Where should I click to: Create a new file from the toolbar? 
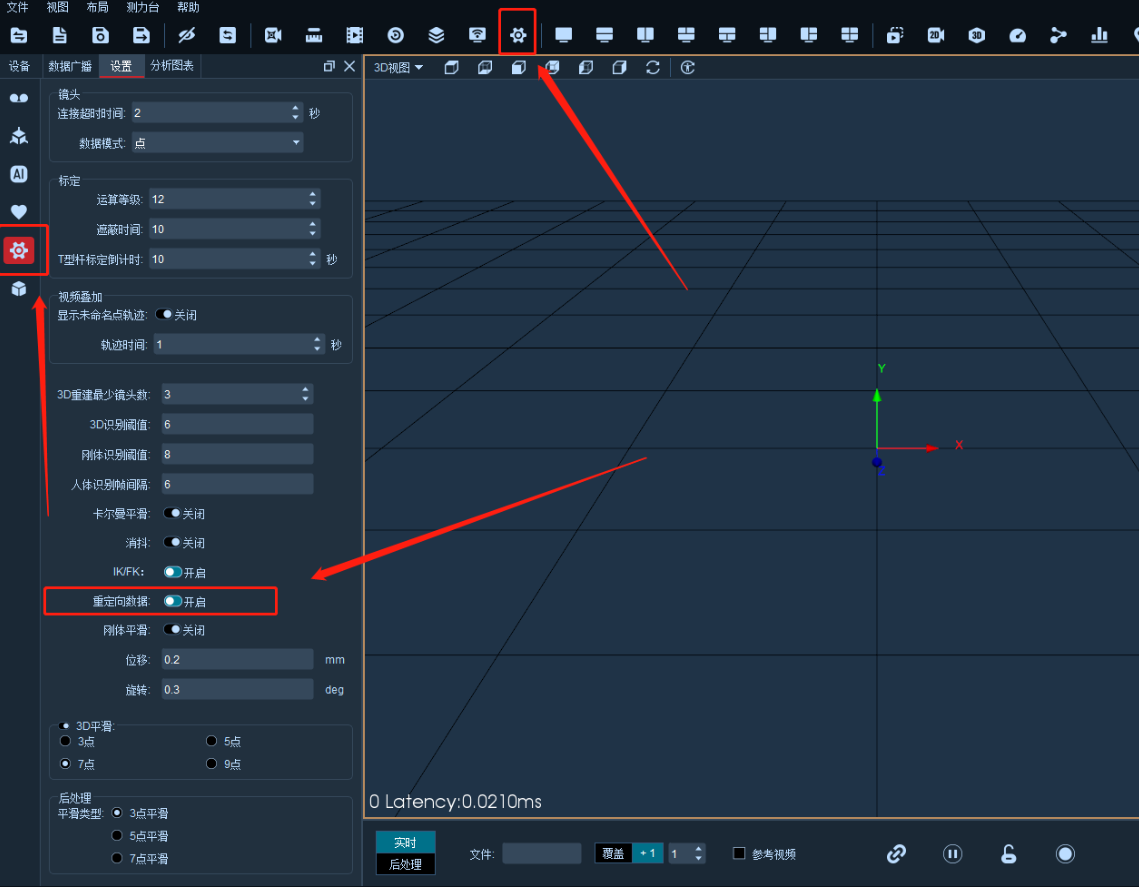tap(60, 35)
